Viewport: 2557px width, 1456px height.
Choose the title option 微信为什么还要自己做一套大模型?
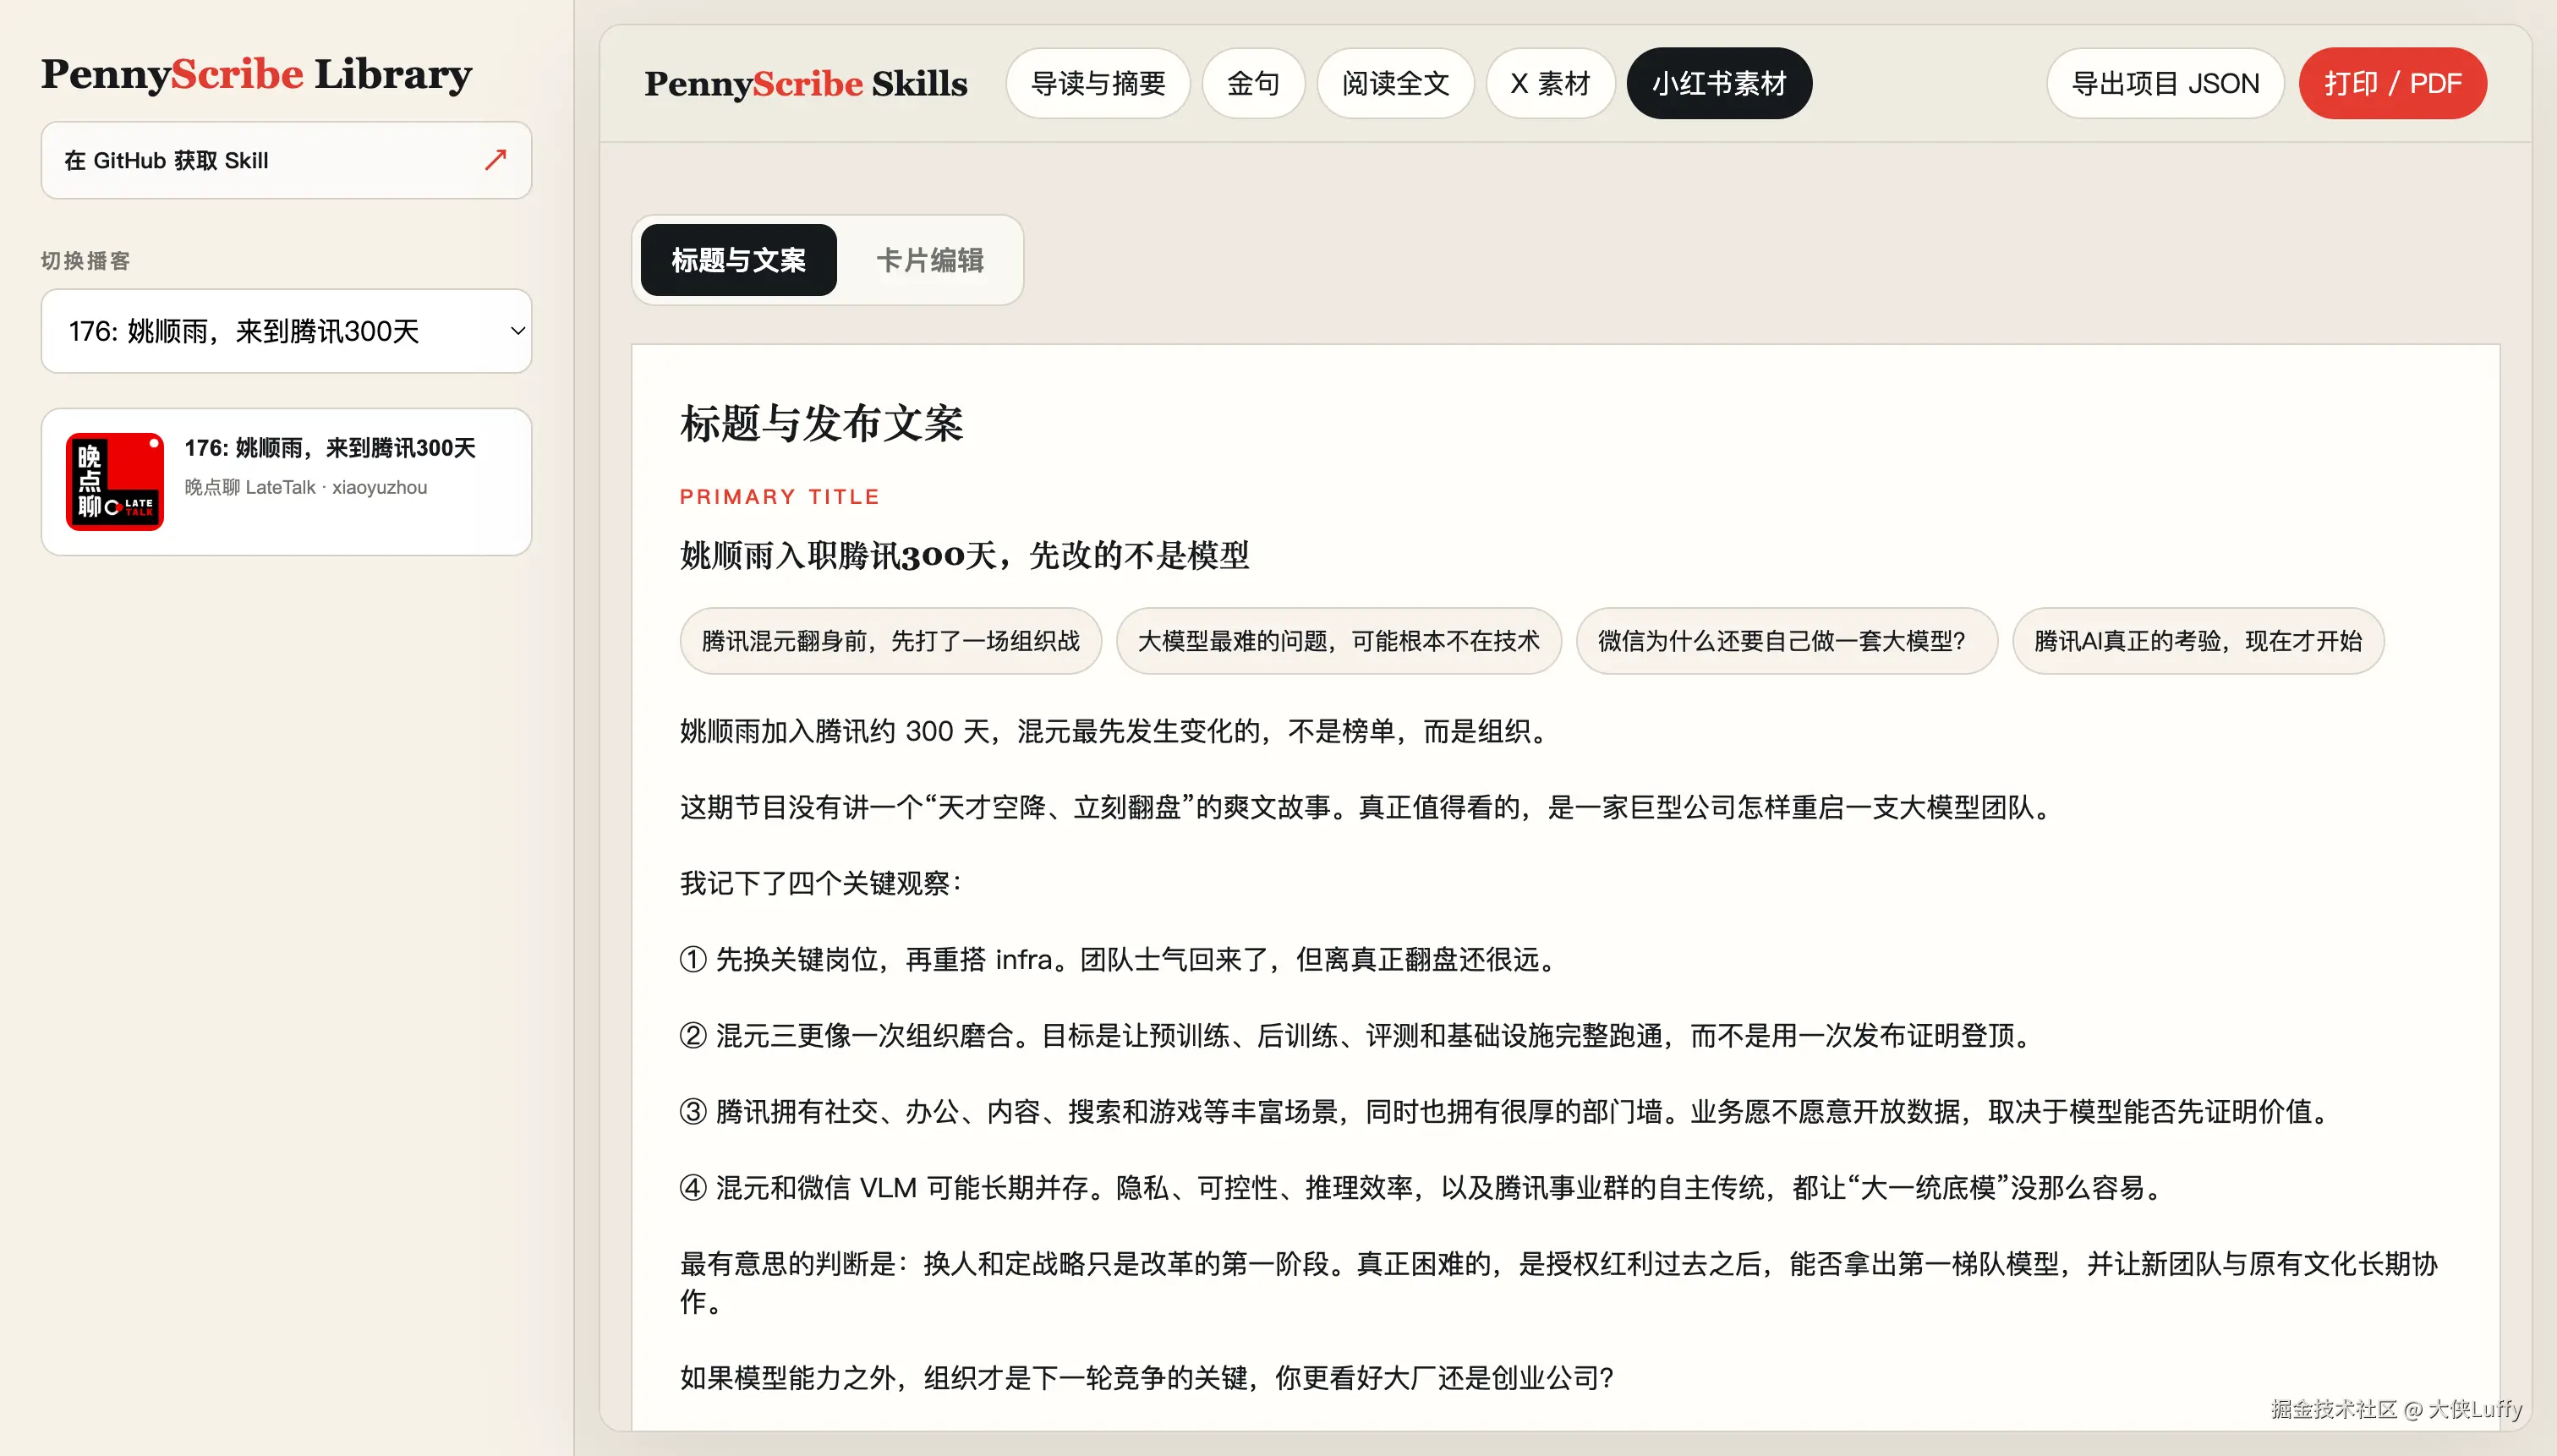1786,641
